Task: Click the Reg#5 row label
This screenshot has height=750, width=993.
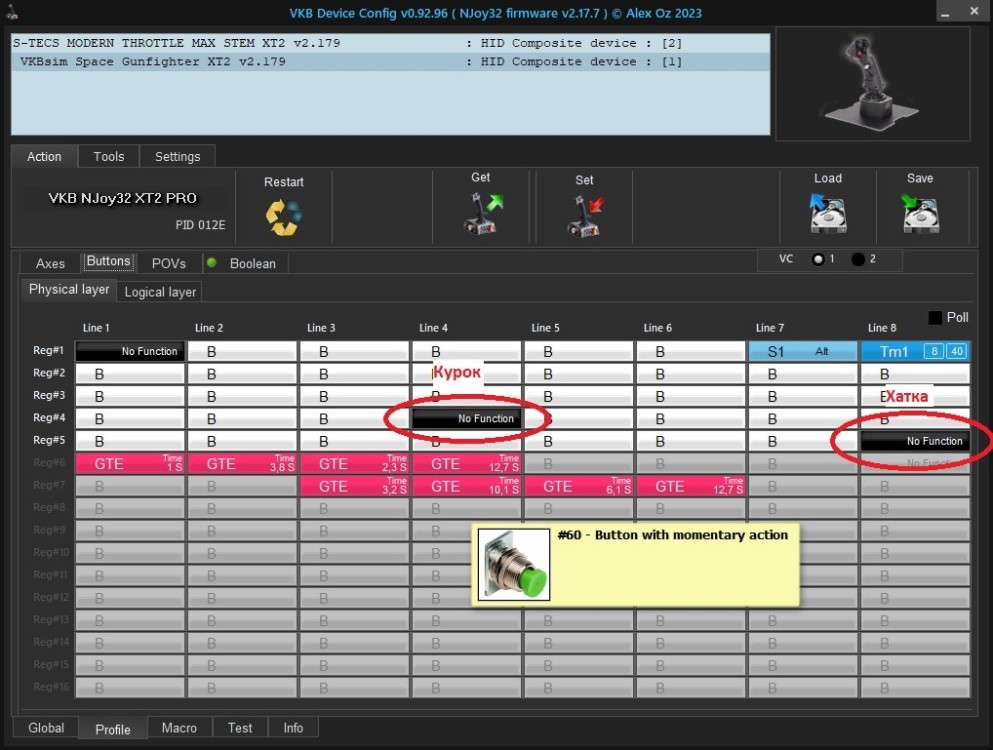Action: [49, 440]
